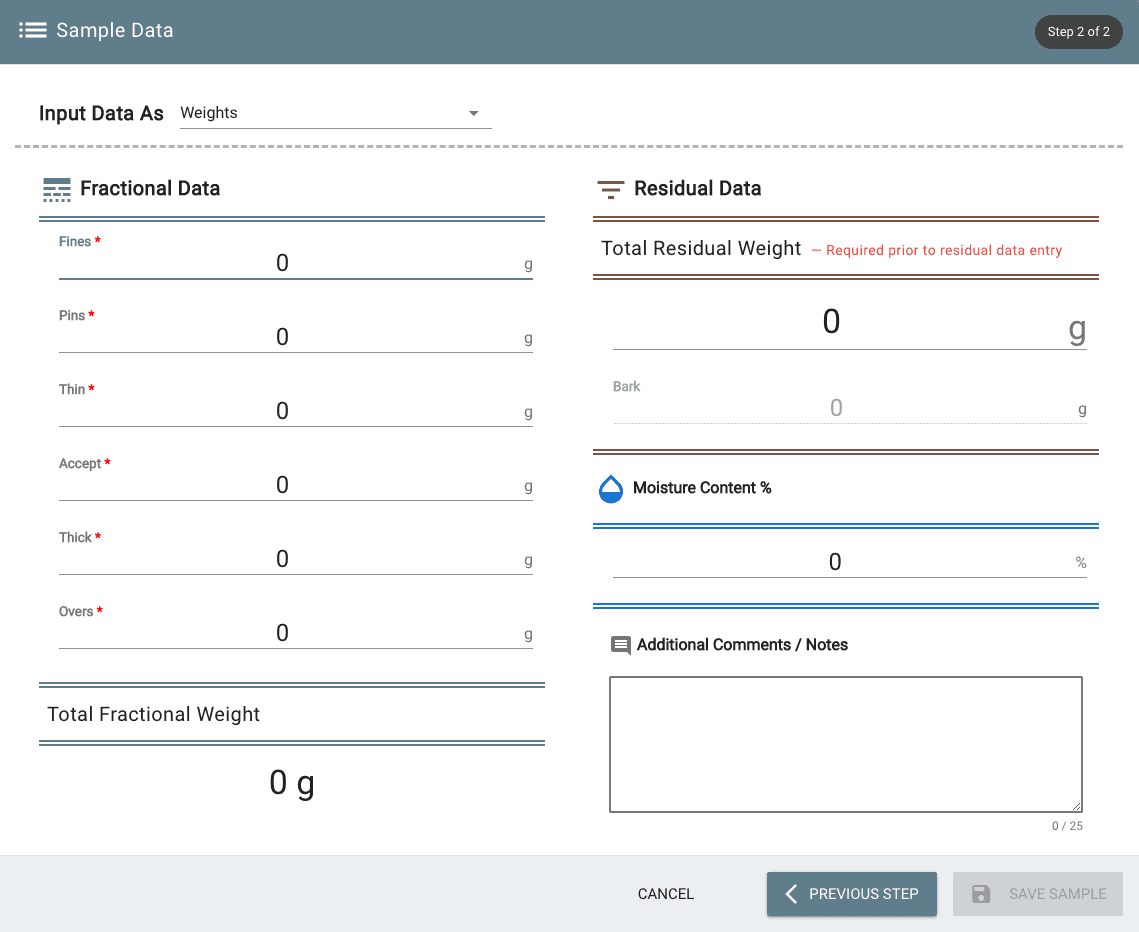Click the percent suffix in Moisture field
The image size is (1139, 932).
click(1081, 563)
